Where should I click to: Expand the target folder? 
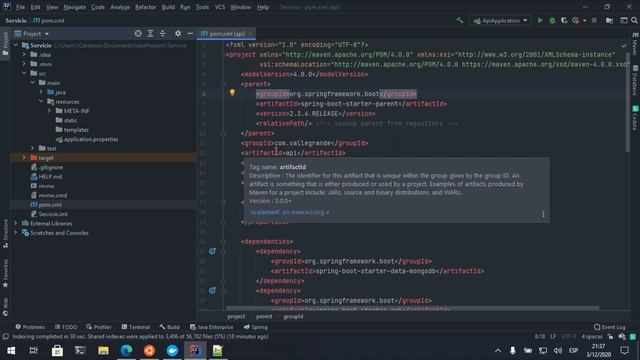(24, 158)
